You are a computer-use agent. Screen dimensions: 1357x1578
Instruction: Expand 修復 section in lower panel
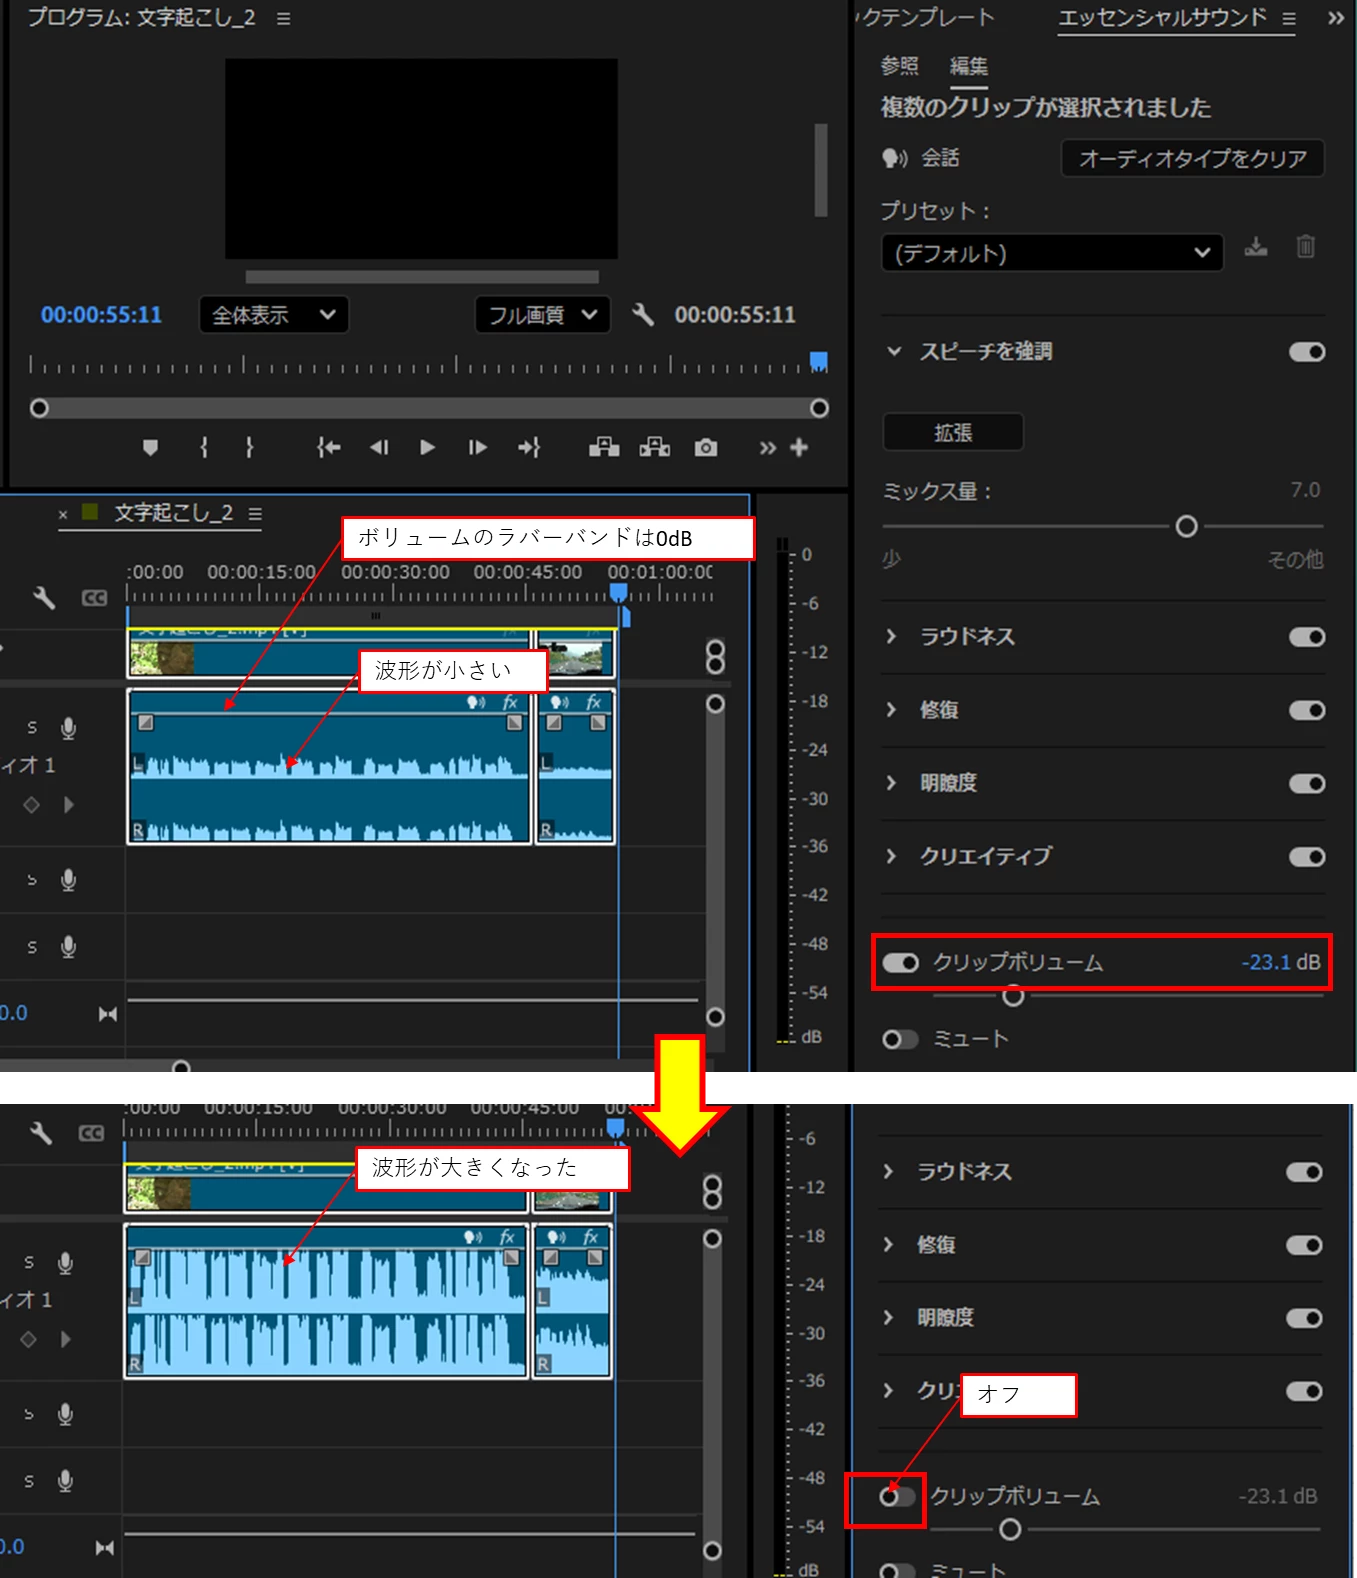[888, 1244]
